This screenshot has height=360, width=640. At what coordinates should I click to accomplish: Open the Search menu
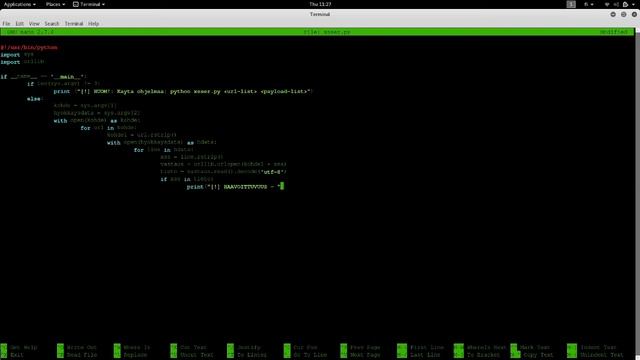tap(52, 24)
